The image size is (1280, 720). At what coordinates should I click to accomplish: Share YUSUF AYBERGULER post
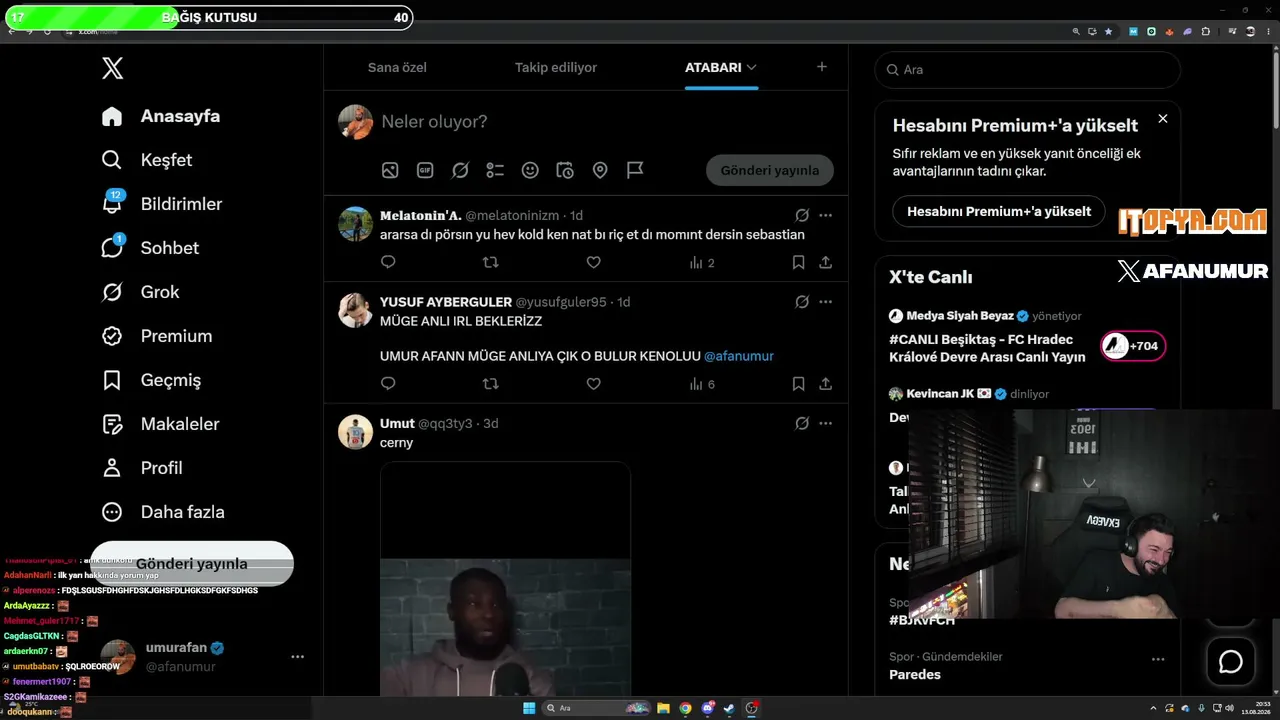(825, 383)
